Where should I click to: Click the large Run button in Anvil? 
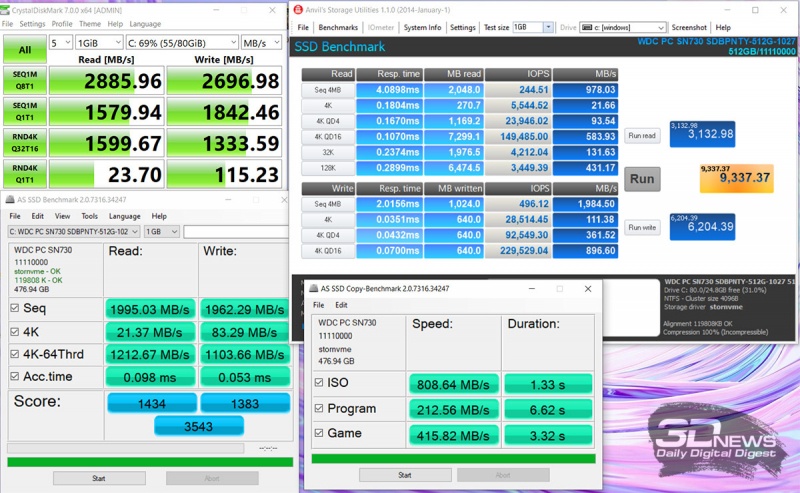(x=642, y=179)
